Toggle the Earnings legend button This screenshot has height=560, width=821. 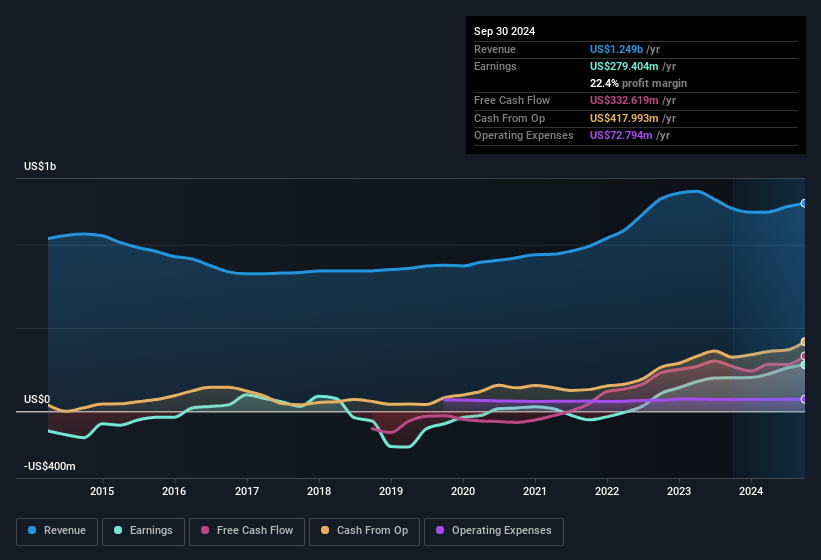click(x=143, y=531)
